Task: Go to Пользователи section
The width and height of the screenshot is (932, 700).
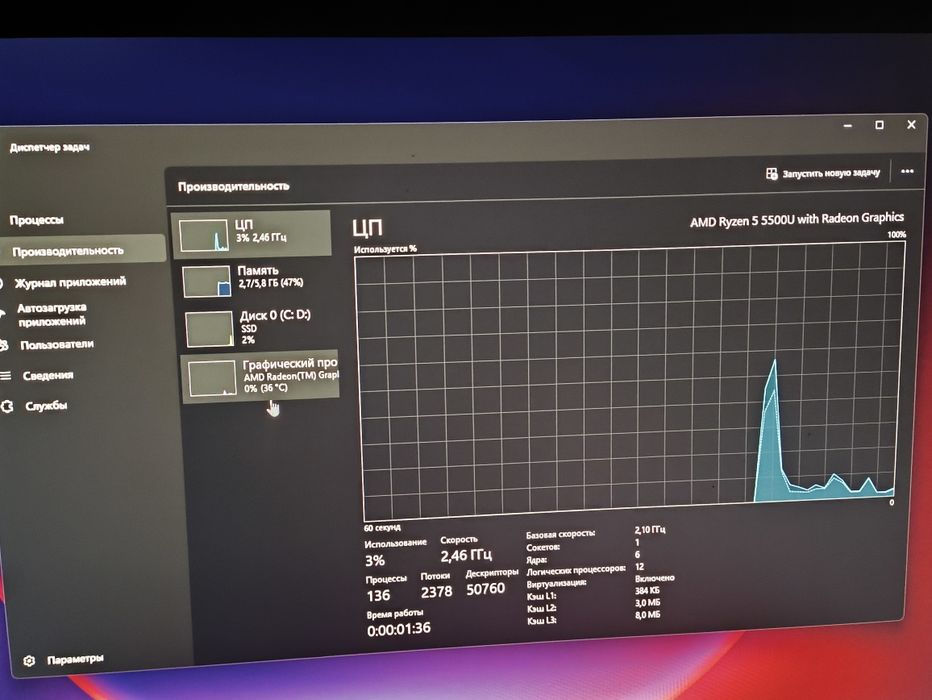Action: [x=57, y=345]
